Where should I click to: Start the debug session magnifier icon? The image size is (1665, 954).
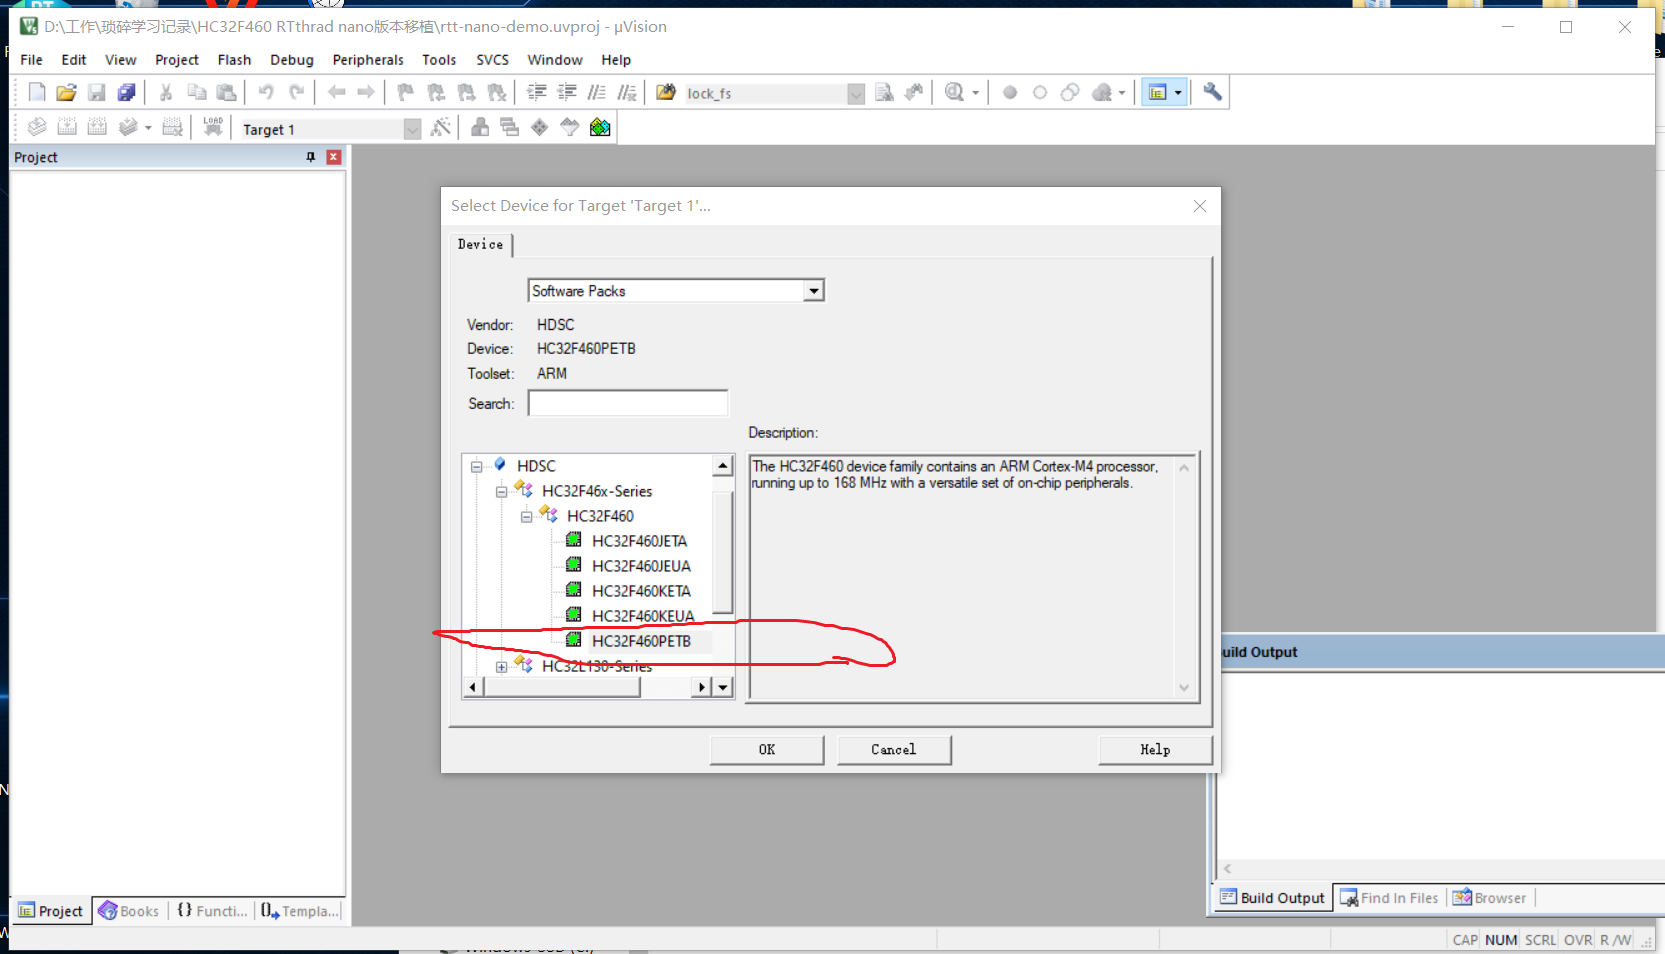(x=955, y=93)
